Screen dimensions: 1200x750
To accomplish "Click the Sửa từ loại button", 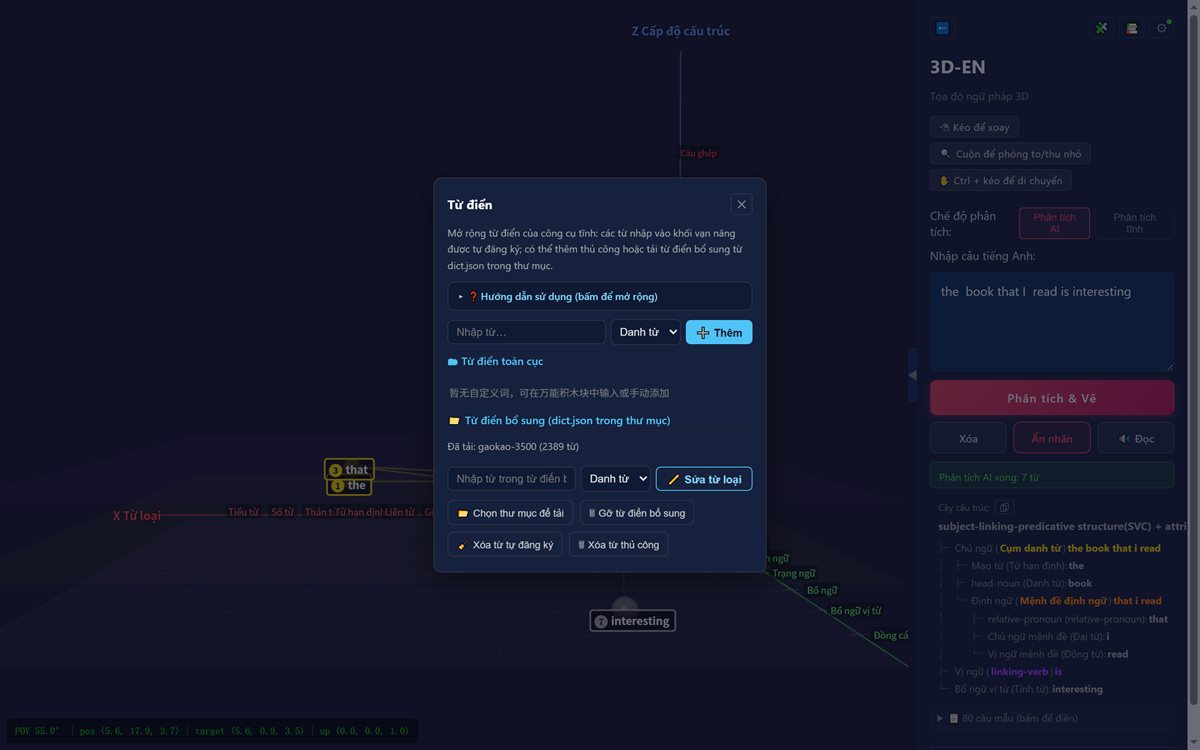I will coord(704,479).
